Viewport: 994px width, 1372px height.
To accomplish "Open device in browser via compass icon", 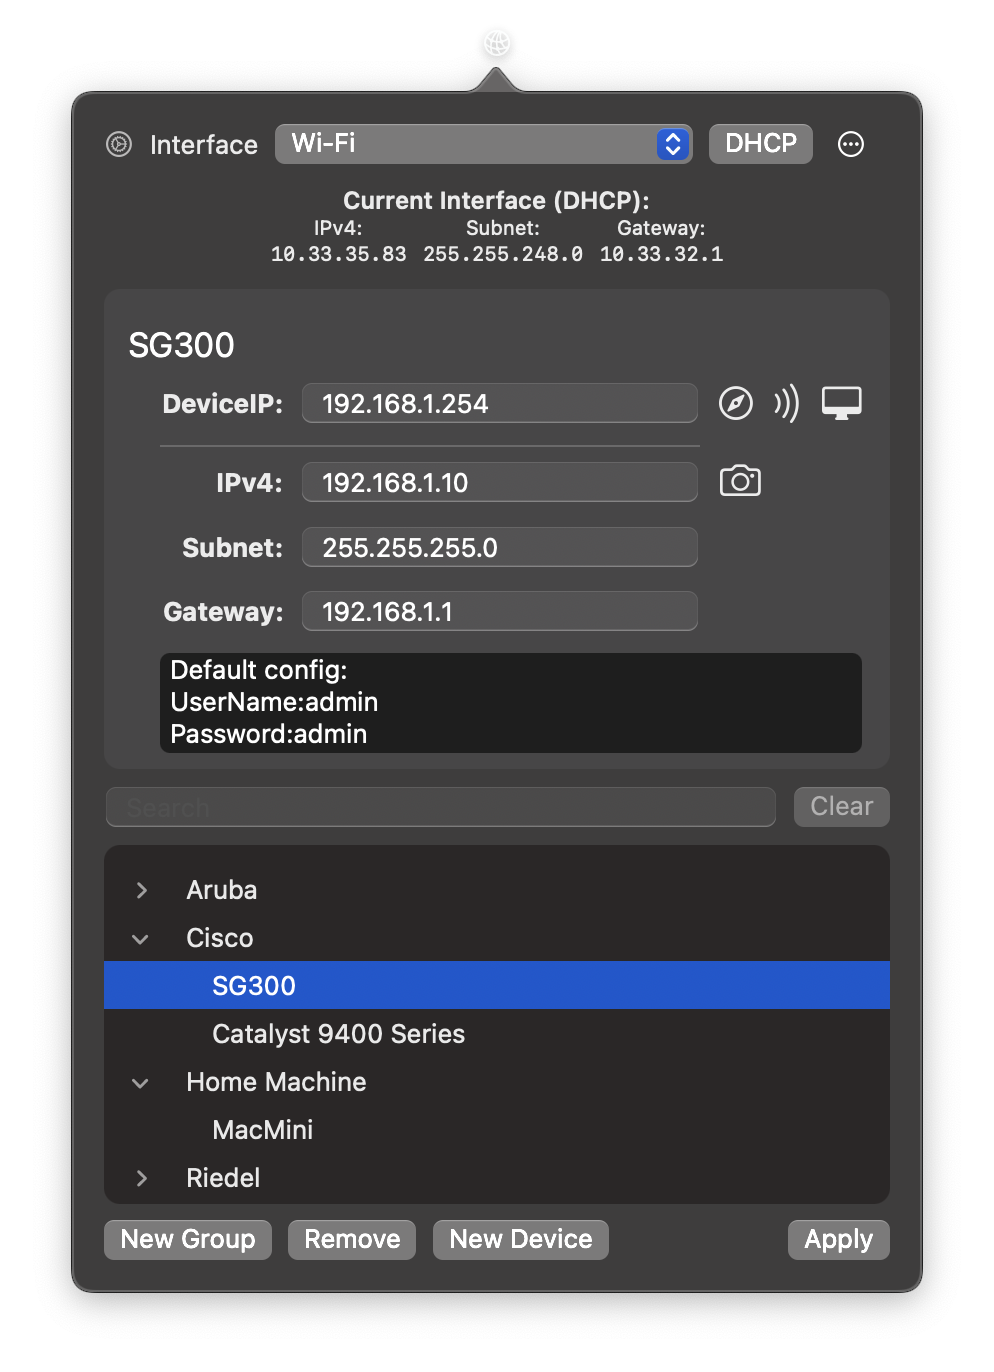I will tap(736, 403).
